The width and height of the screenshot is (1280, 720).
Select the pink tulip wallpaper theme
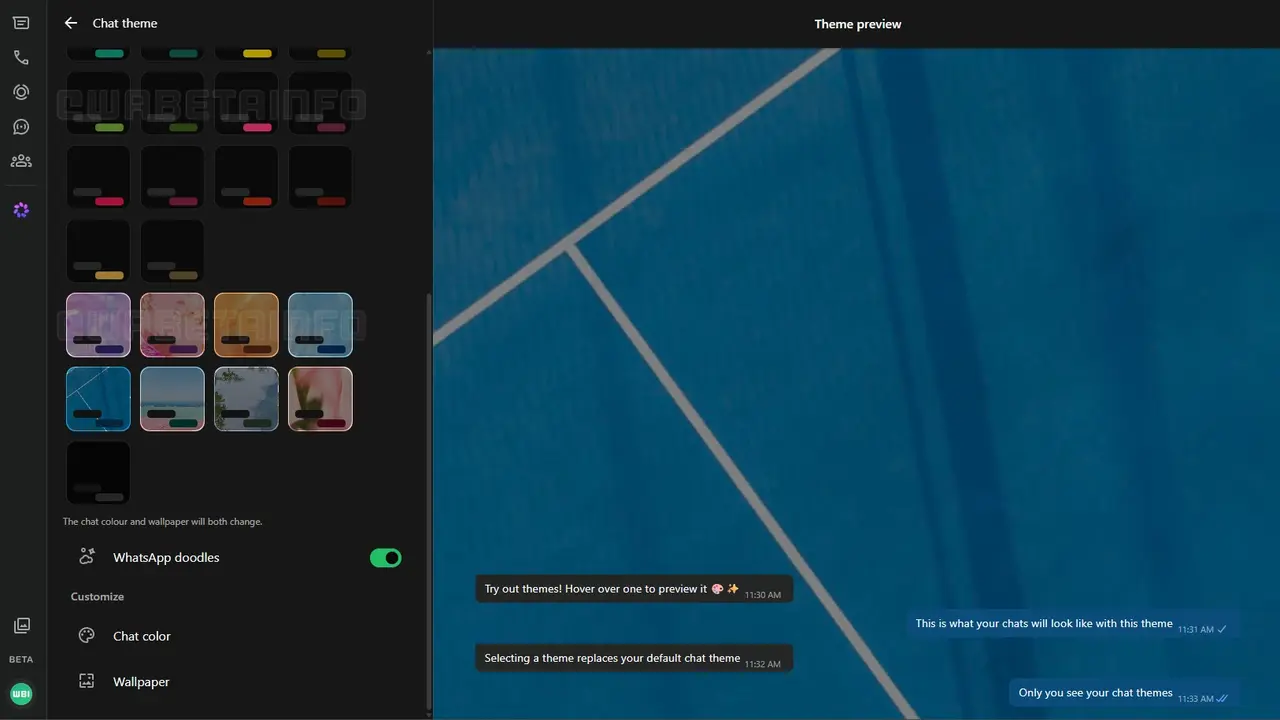pyautogui.click(x=320, y=399)
